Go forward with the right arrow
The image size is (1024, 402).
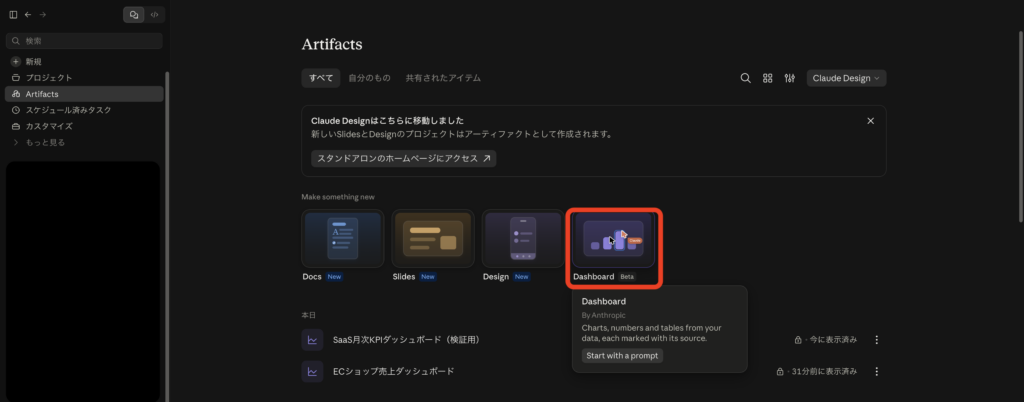(42, 14)
